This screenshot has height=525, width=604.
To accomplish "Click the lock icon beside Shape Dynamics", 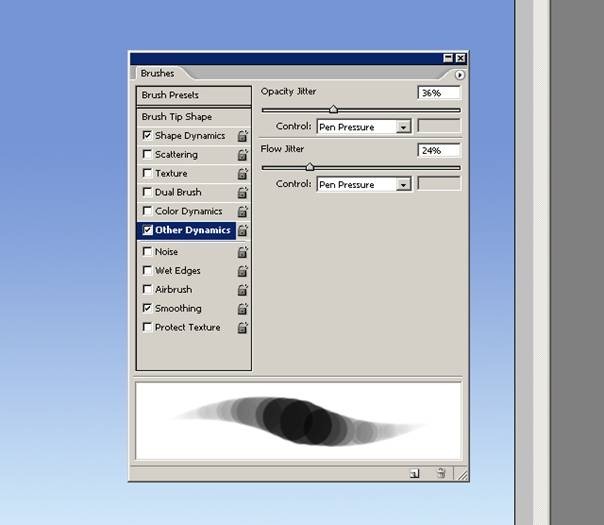I will point(242,136).
